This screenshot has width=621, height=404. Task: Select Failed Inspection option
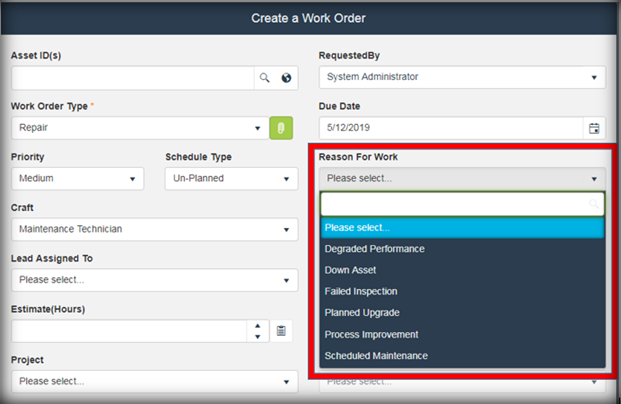tap(361, 291)
